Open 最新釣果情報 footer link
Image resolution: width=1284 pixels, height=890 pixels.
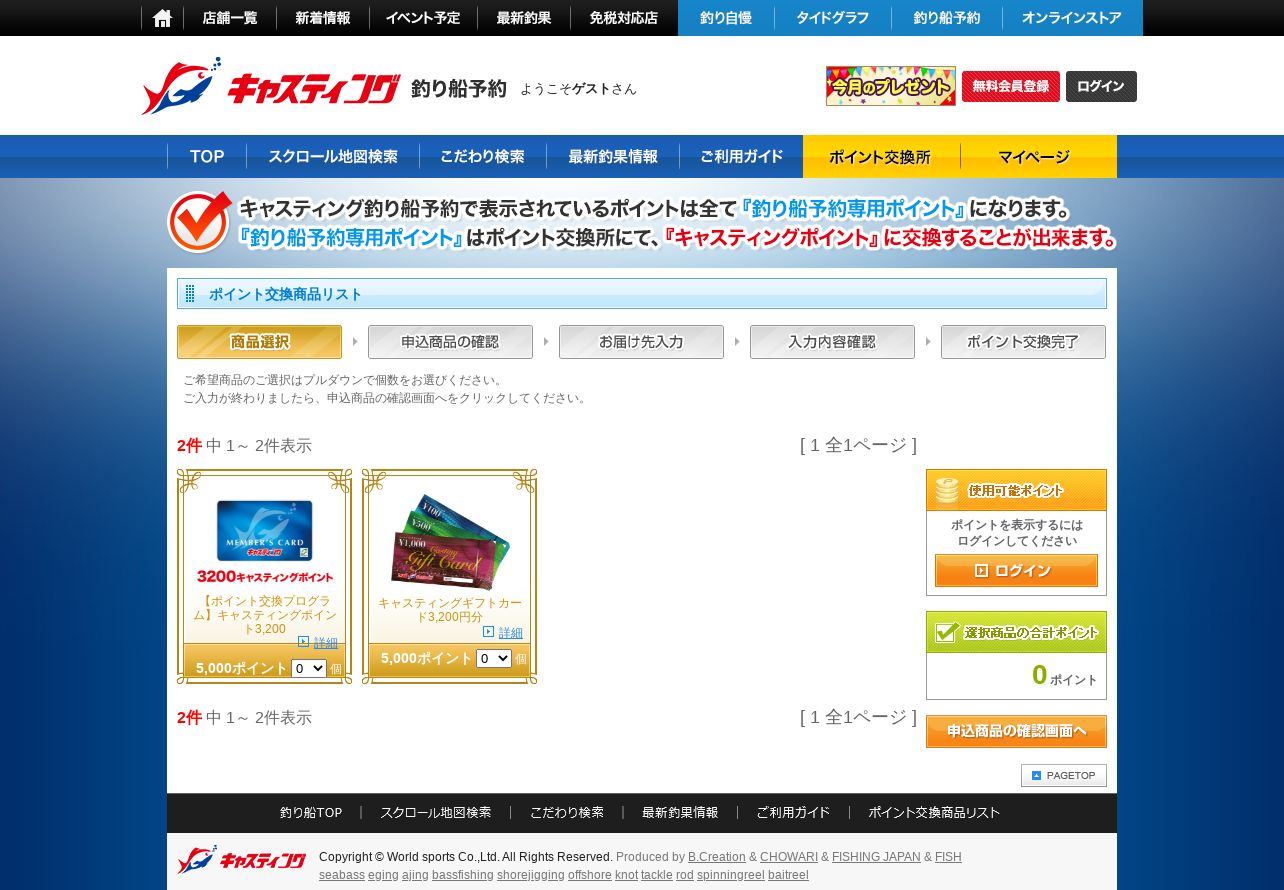tap(680, 813)
